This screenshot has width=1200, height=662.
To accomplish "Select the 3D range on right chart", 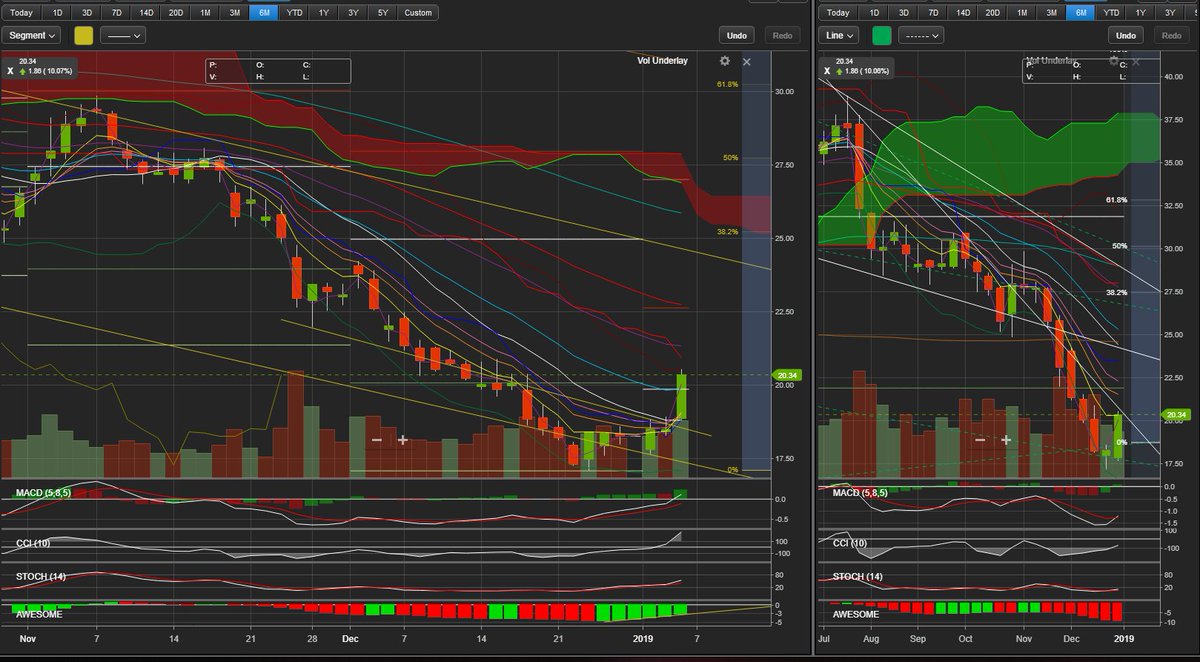I will [x=904, y=12].
